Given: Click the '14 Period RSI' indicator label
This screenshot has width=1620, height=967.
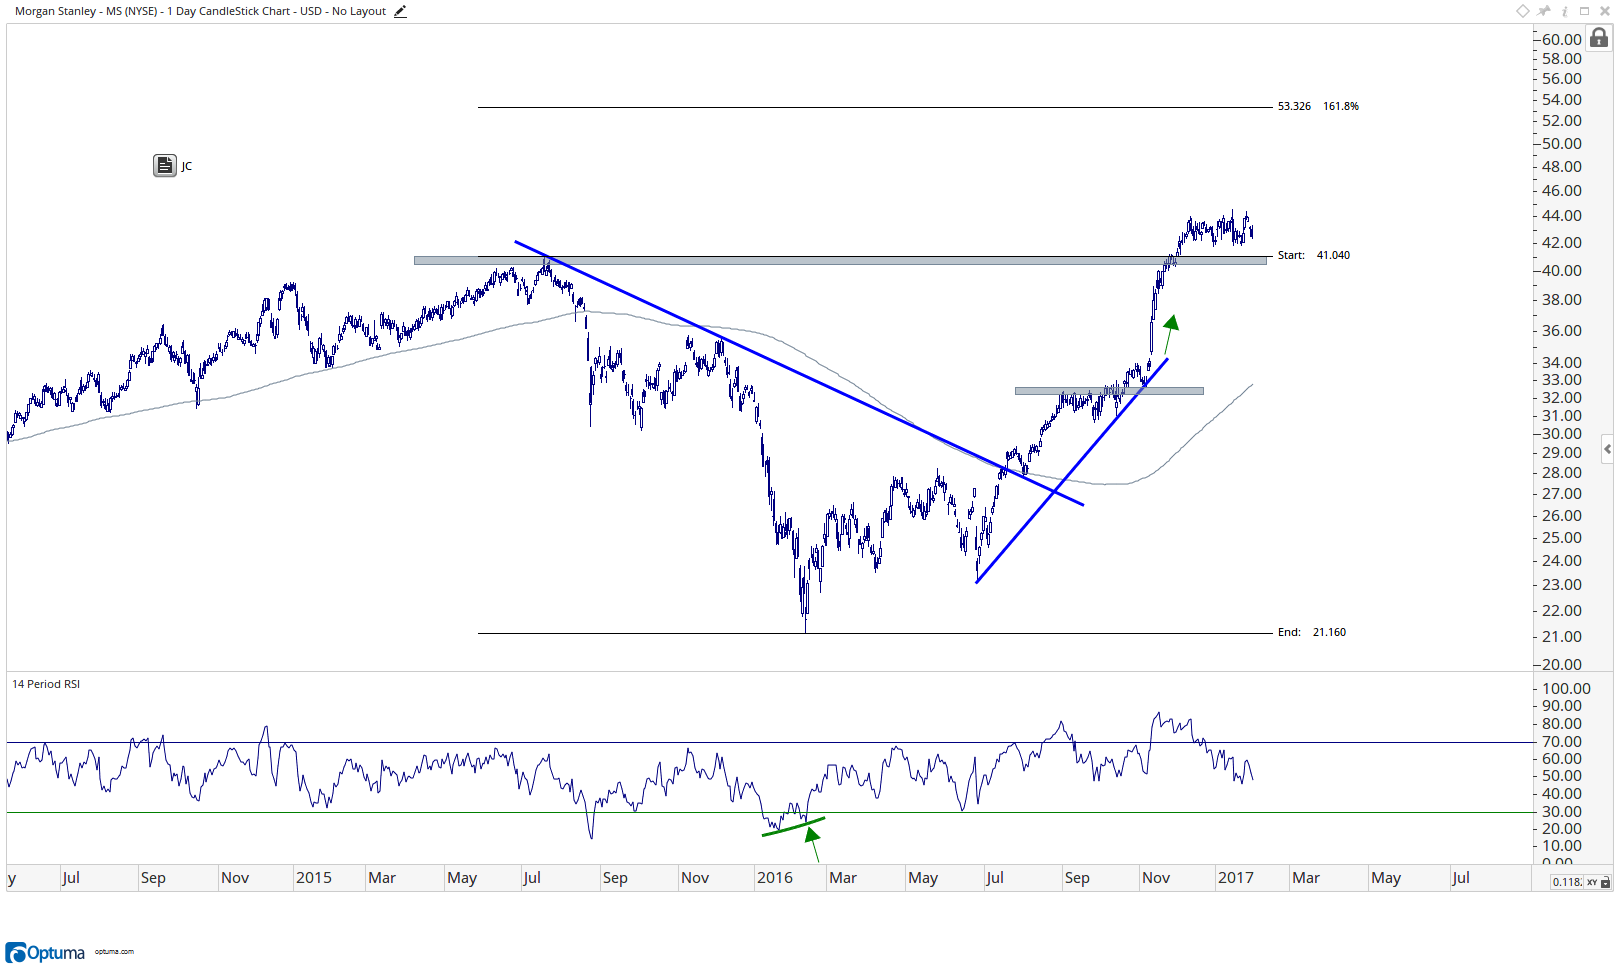Looking at the screenshot, I should tap(46, 684).
